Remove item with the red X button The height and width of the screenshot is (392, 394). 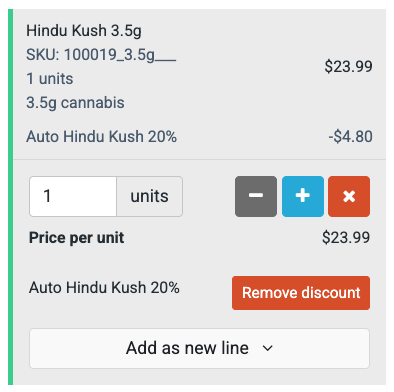[x=349, y=197]
